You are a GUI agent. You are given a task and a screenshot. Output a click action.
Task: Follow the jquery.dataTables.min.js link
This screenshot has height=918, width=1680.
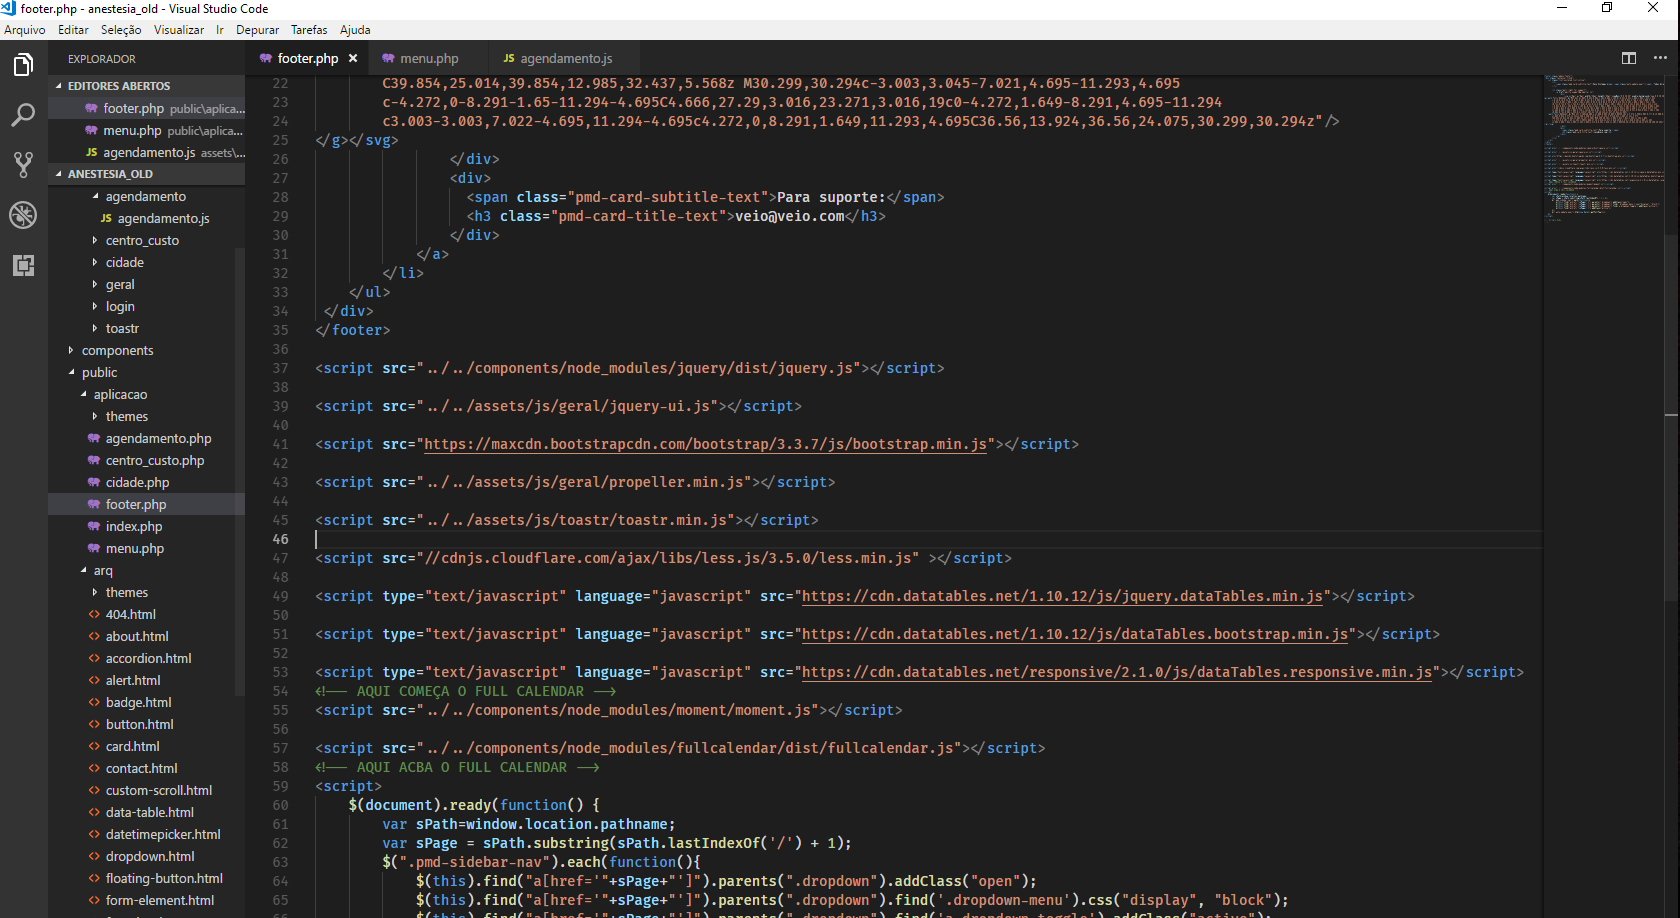tap(1062, 596)
